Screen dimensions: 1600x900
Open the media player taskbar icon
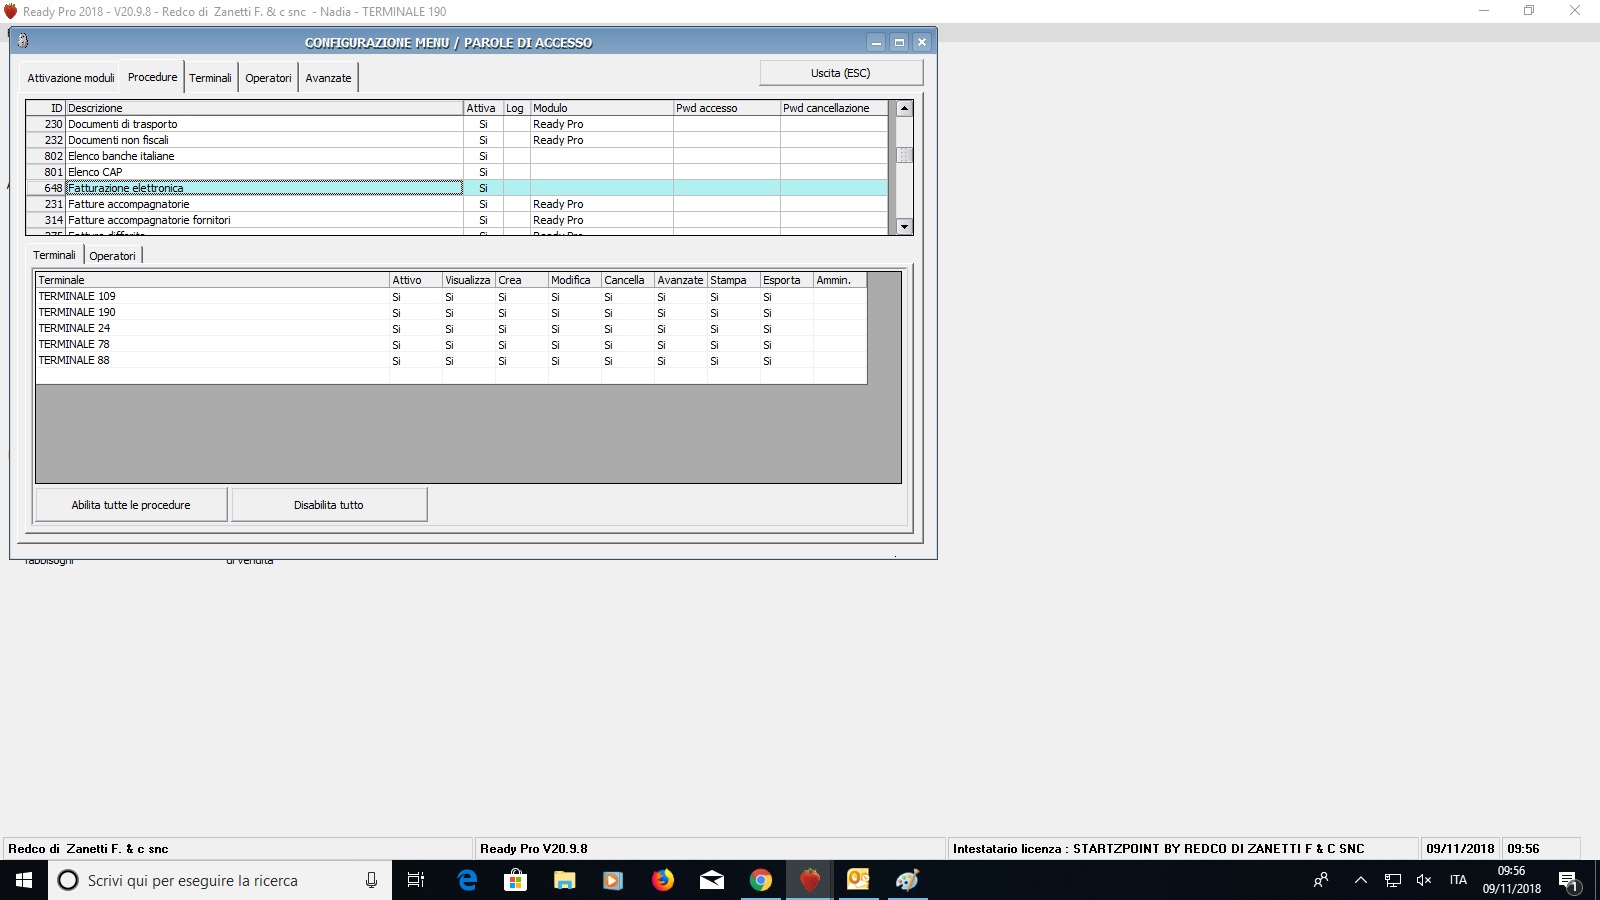(613, 880)
